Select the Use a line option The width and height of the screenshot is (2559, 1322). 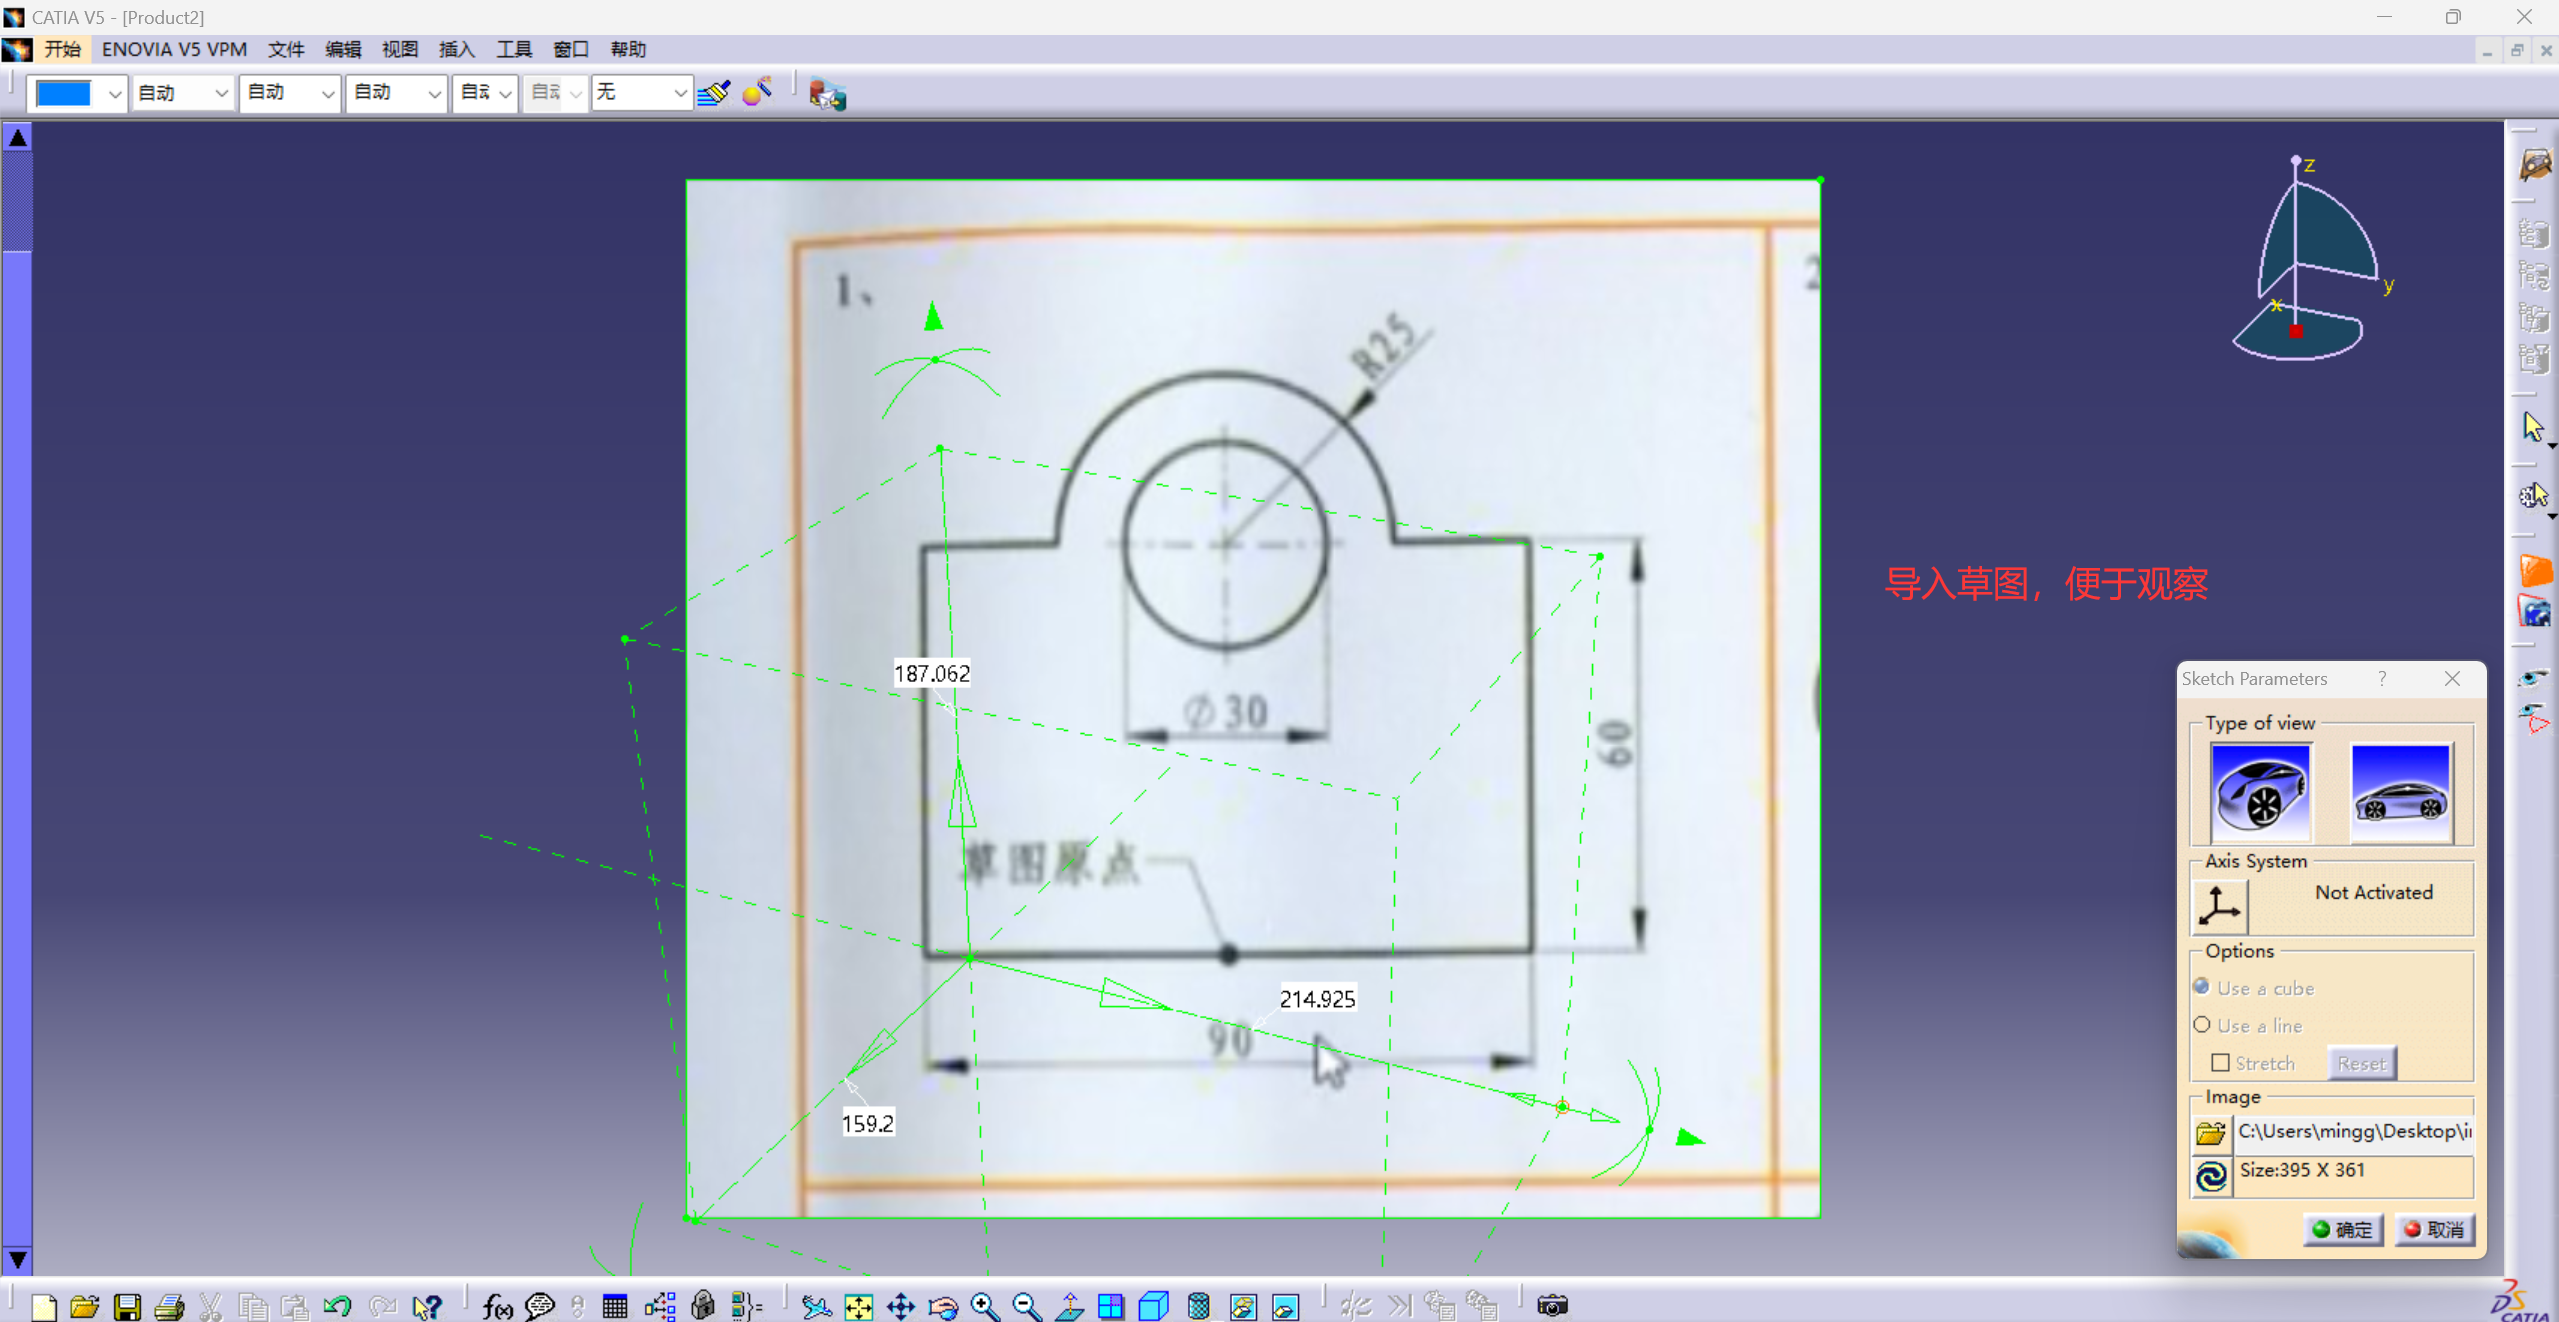tap(2202, 1025)
